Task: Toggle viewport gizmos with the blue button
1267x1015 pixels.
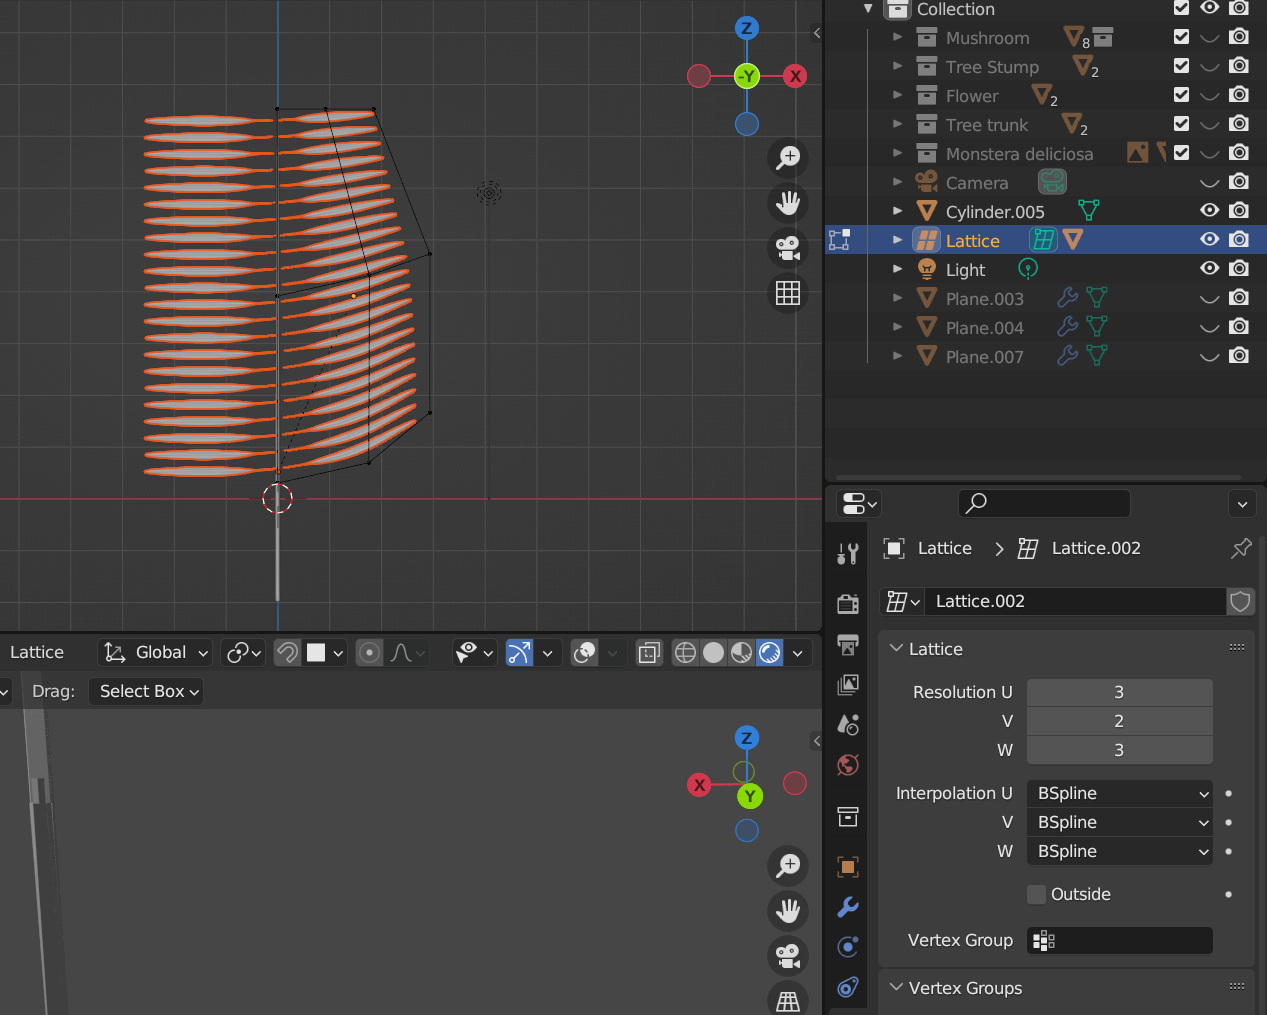Action: [519, 653]
